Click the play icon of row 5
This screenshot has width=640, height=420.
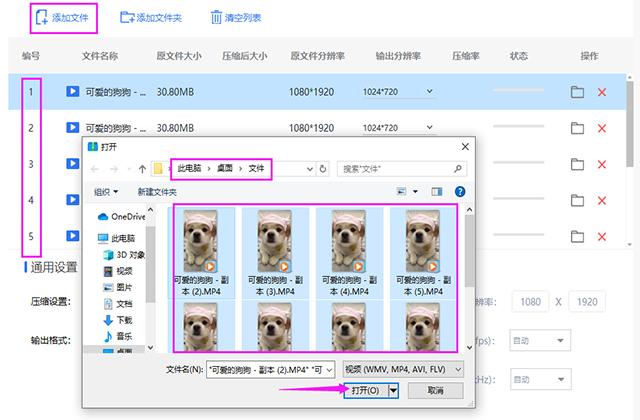click(x=73, y=236)
